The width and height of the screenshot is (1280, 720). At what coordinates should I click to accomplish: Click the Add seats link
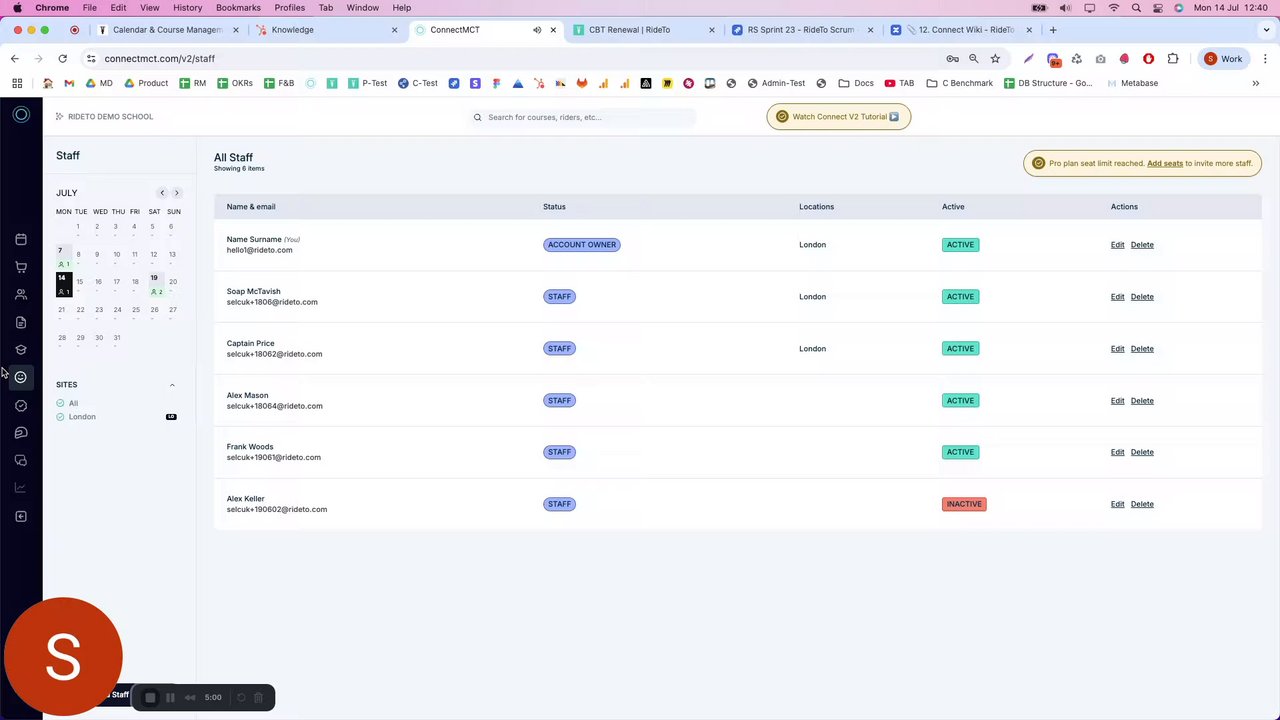1165,163
